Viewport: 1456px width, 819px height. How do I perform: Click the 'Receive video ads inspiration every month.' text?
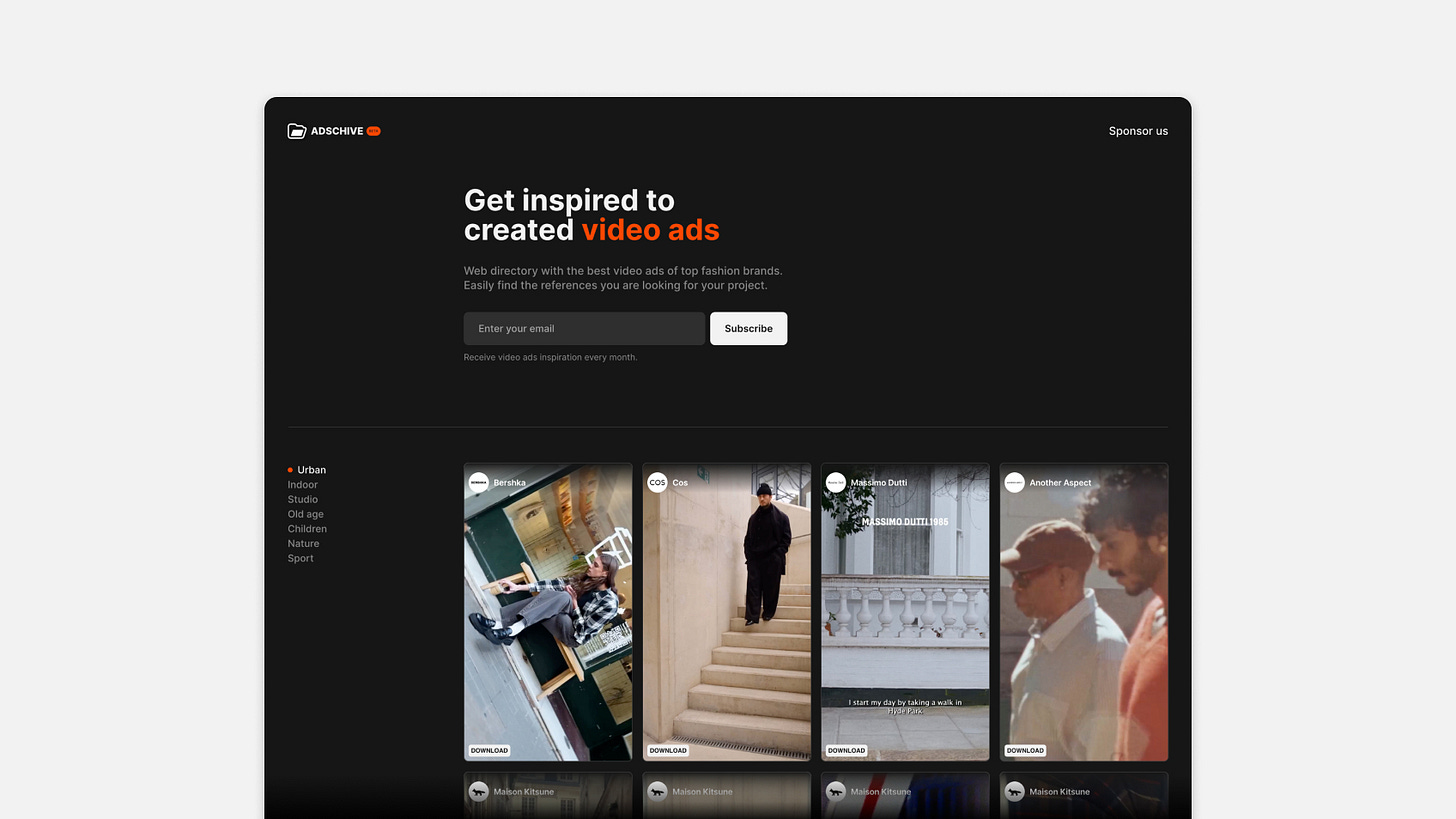[550, 357]
